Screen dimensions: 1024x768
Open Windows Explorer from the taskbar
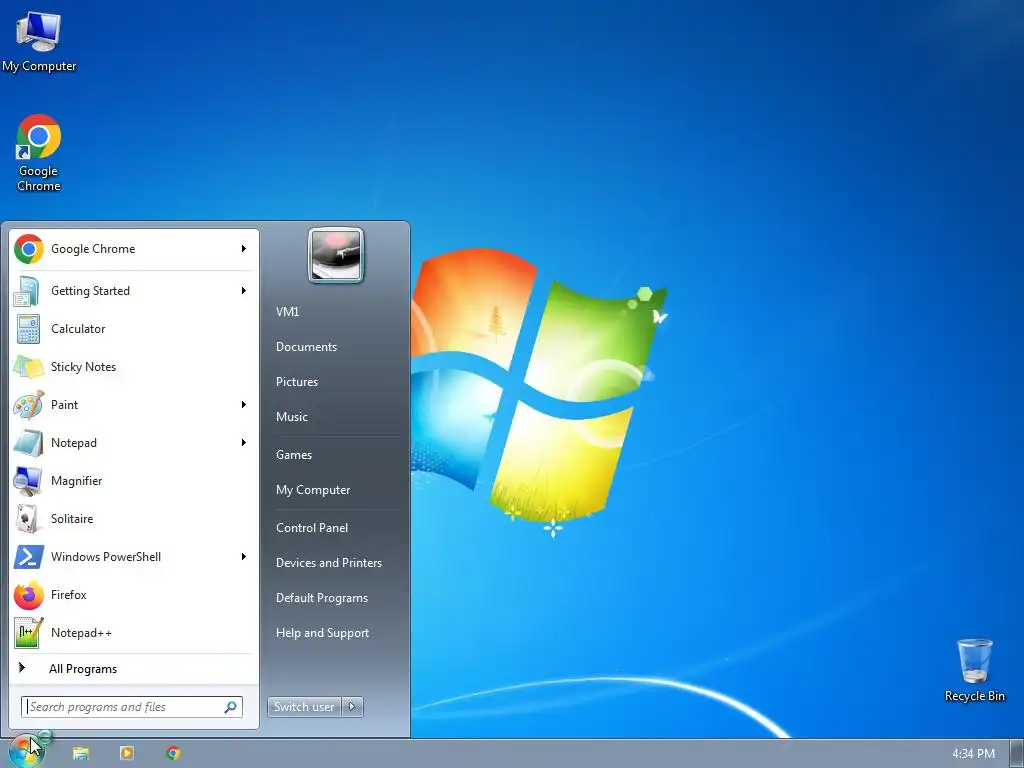(x=80, y=753)
